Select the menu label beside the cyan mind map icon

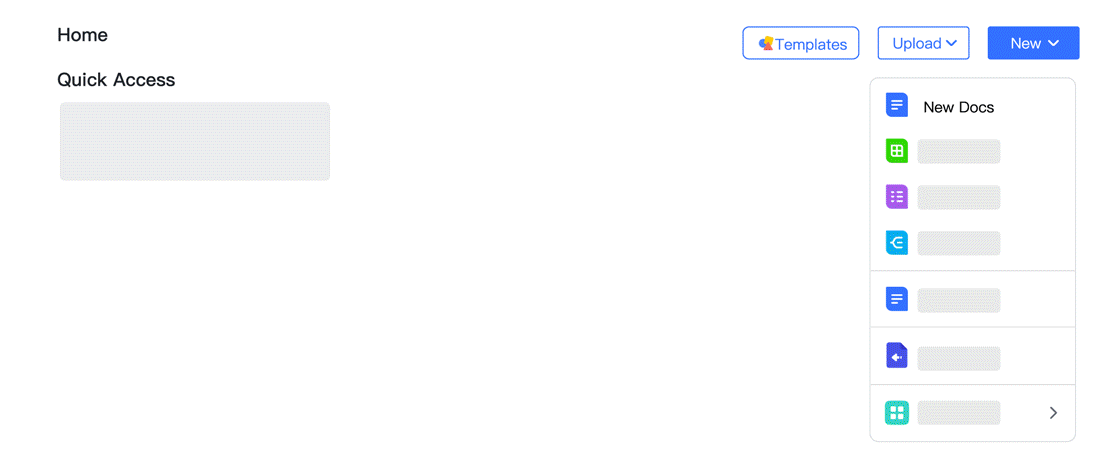coord(958,243)
